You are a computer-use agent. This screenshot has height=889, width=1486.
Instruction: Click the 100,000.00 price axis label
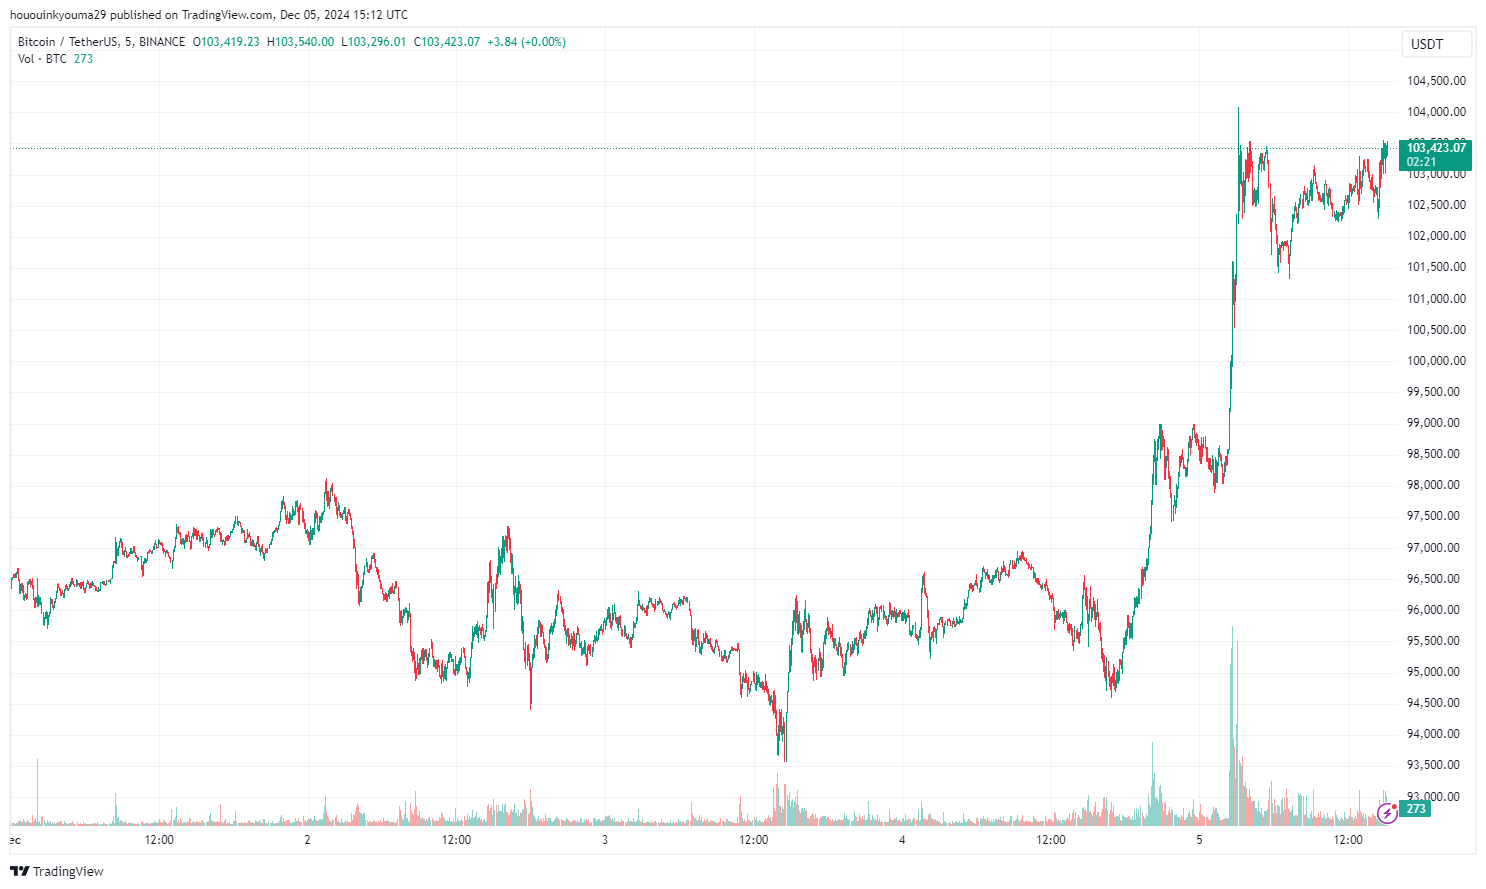click(1436, 361)
